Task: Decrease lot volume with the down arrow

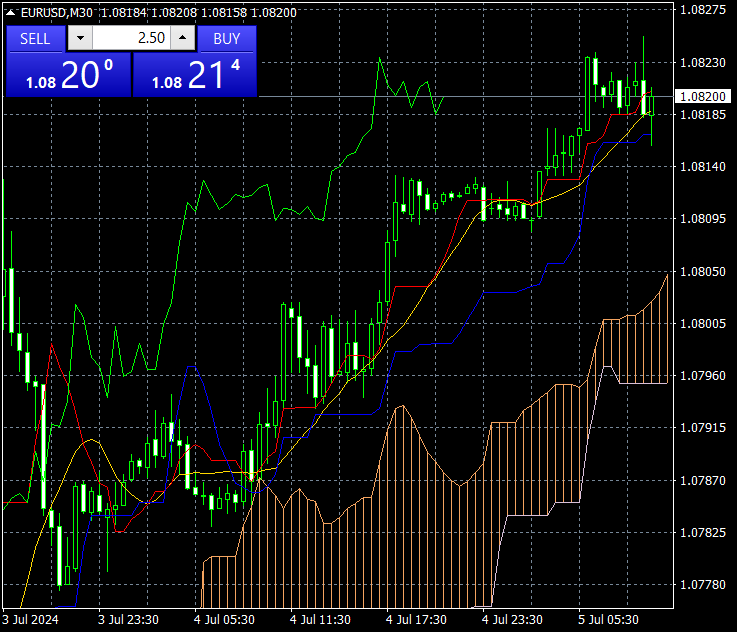Action: 80,38
